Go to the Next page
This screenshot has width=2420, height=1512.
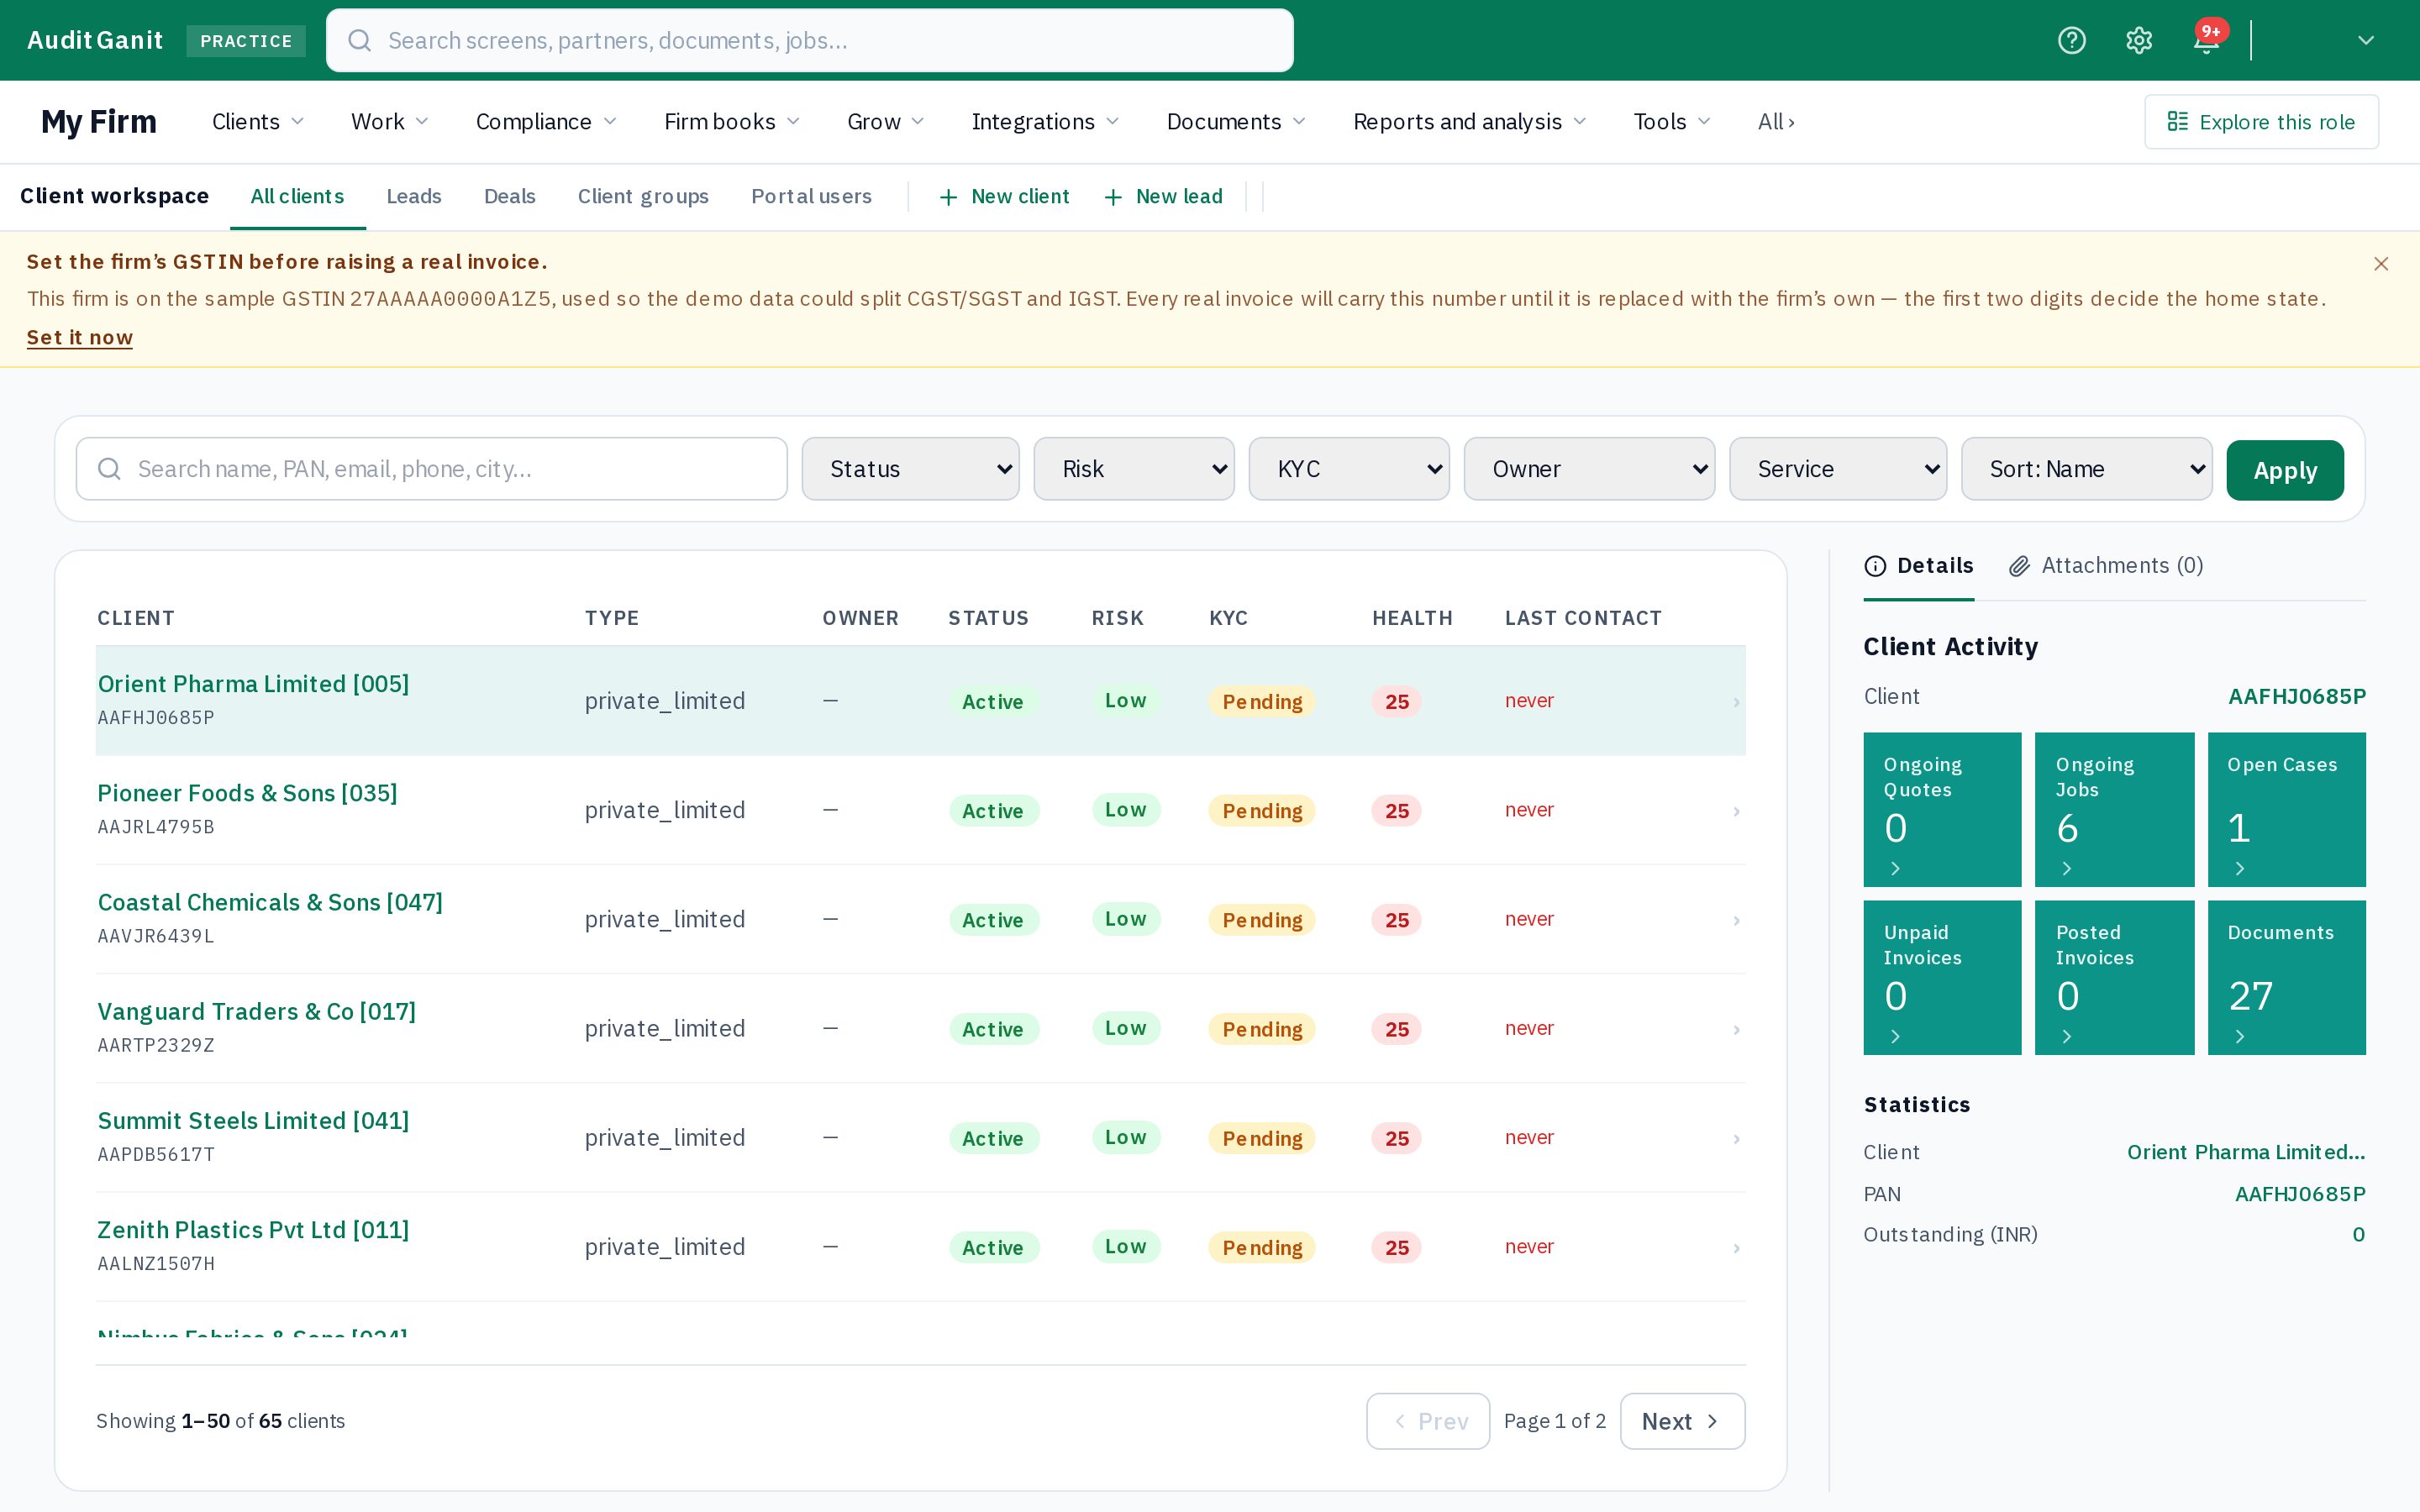click(x=1682, y=1421)
